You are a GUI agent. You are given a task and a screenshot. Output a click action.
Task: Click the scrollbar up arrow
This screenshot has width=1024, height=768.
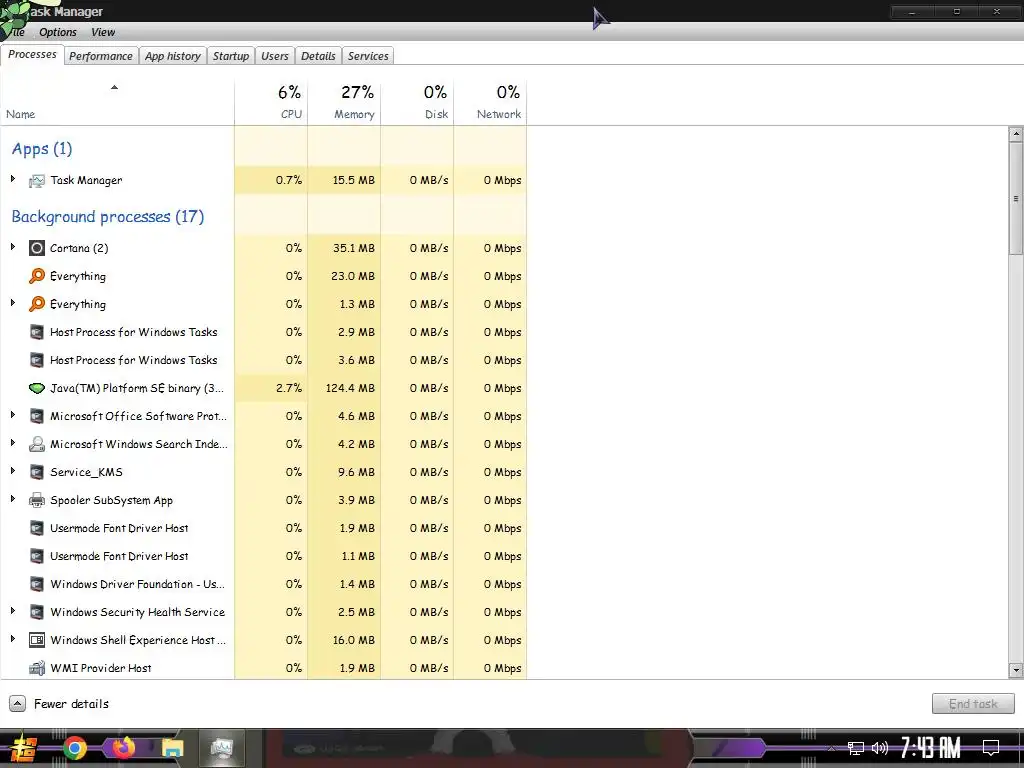point(1016,134)
